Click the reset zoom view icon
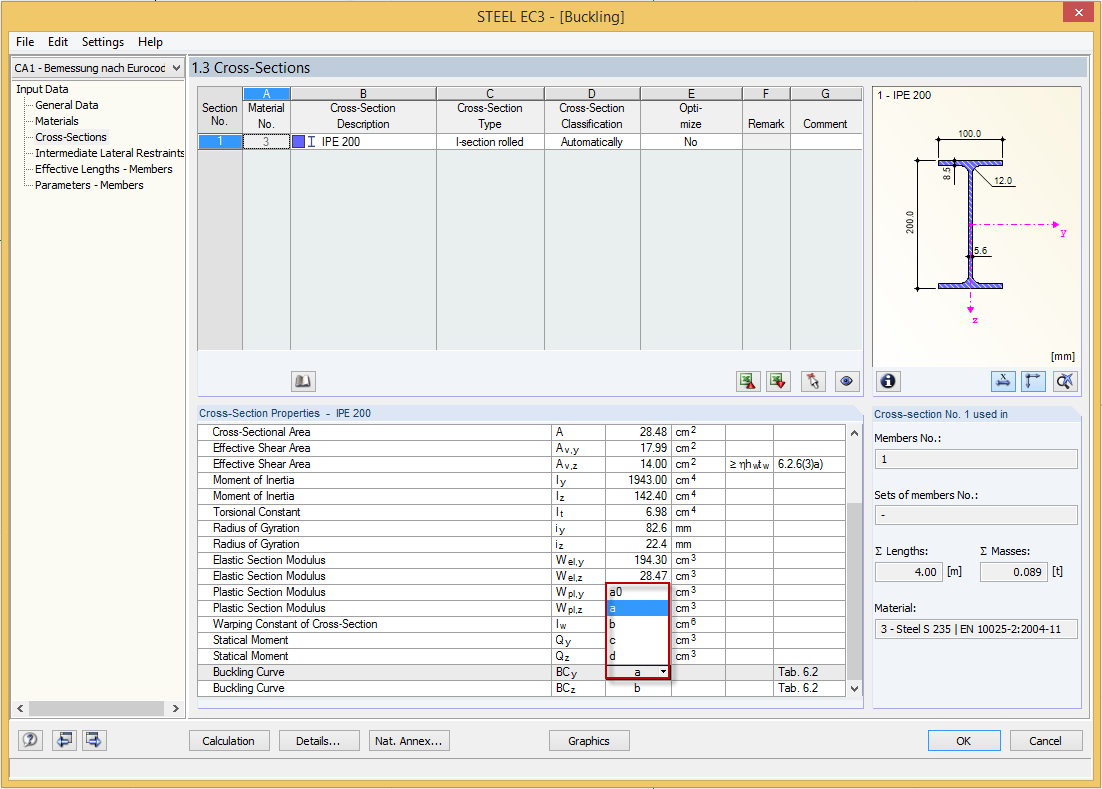 1065,381
